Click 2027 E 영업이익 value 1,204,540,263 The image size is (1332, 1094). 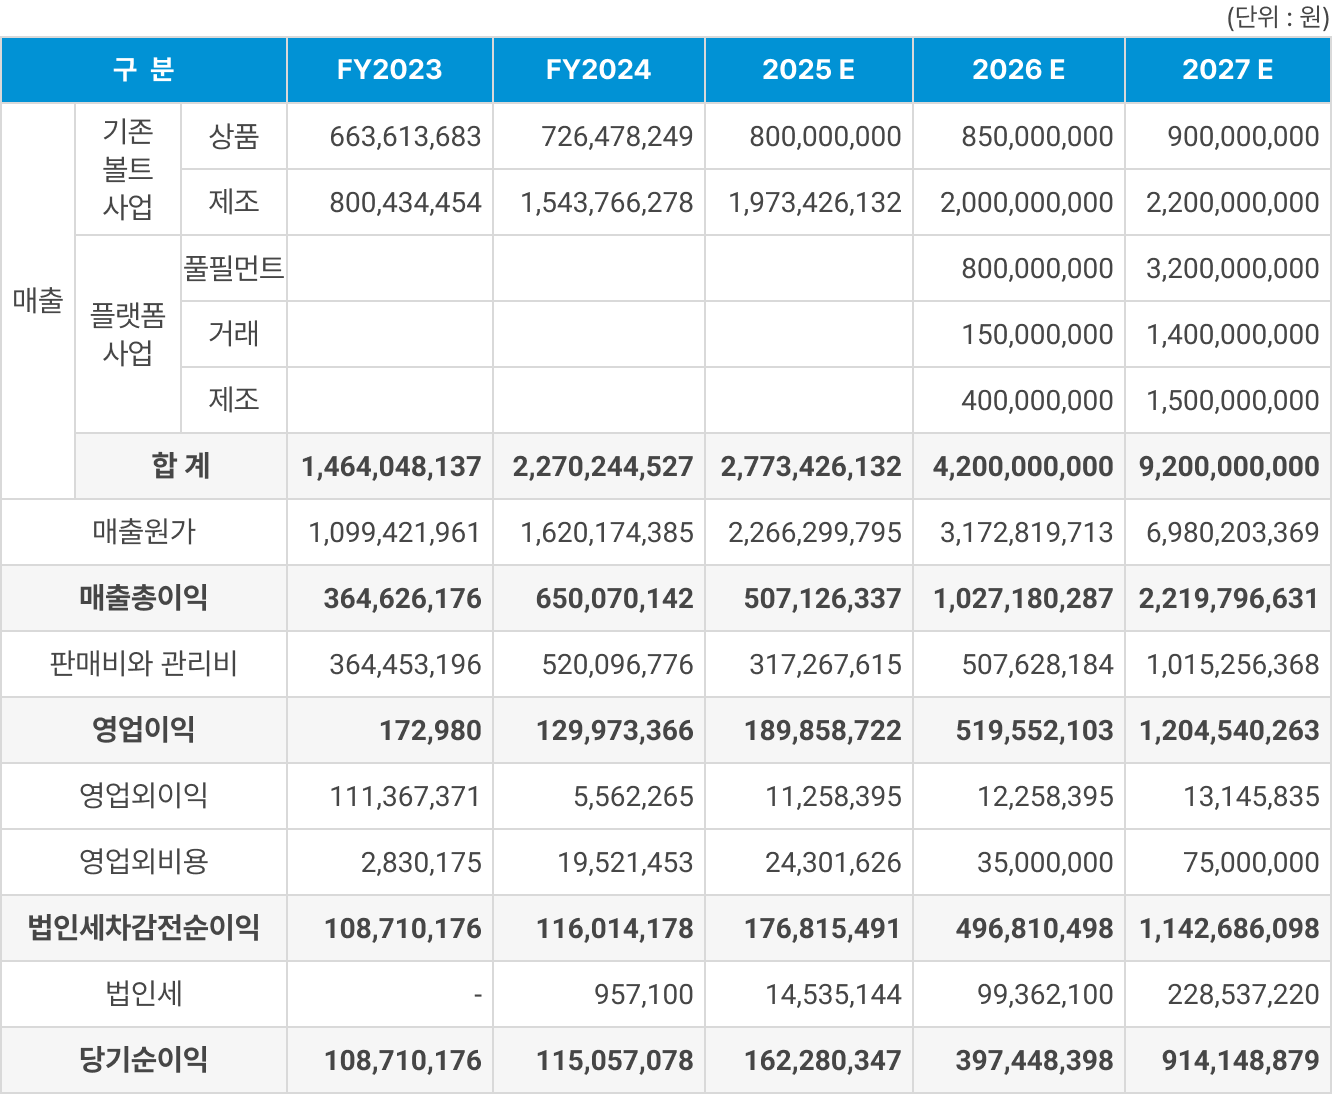click(x=1229, y=731)
